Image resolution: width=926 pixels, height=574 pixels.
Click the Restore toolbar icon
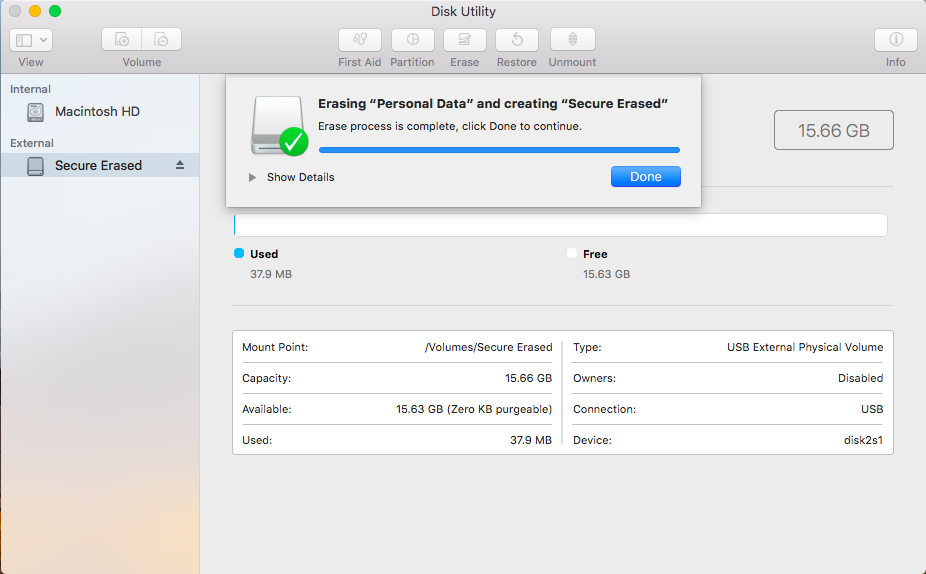tap(517, 40)
